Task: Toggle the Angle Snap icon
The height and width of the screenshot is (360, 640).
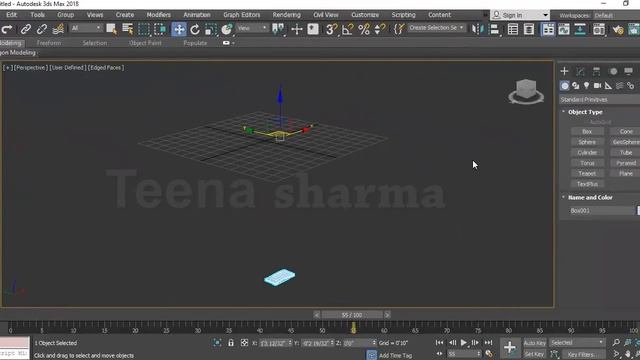Action: (x=347, y=29)
